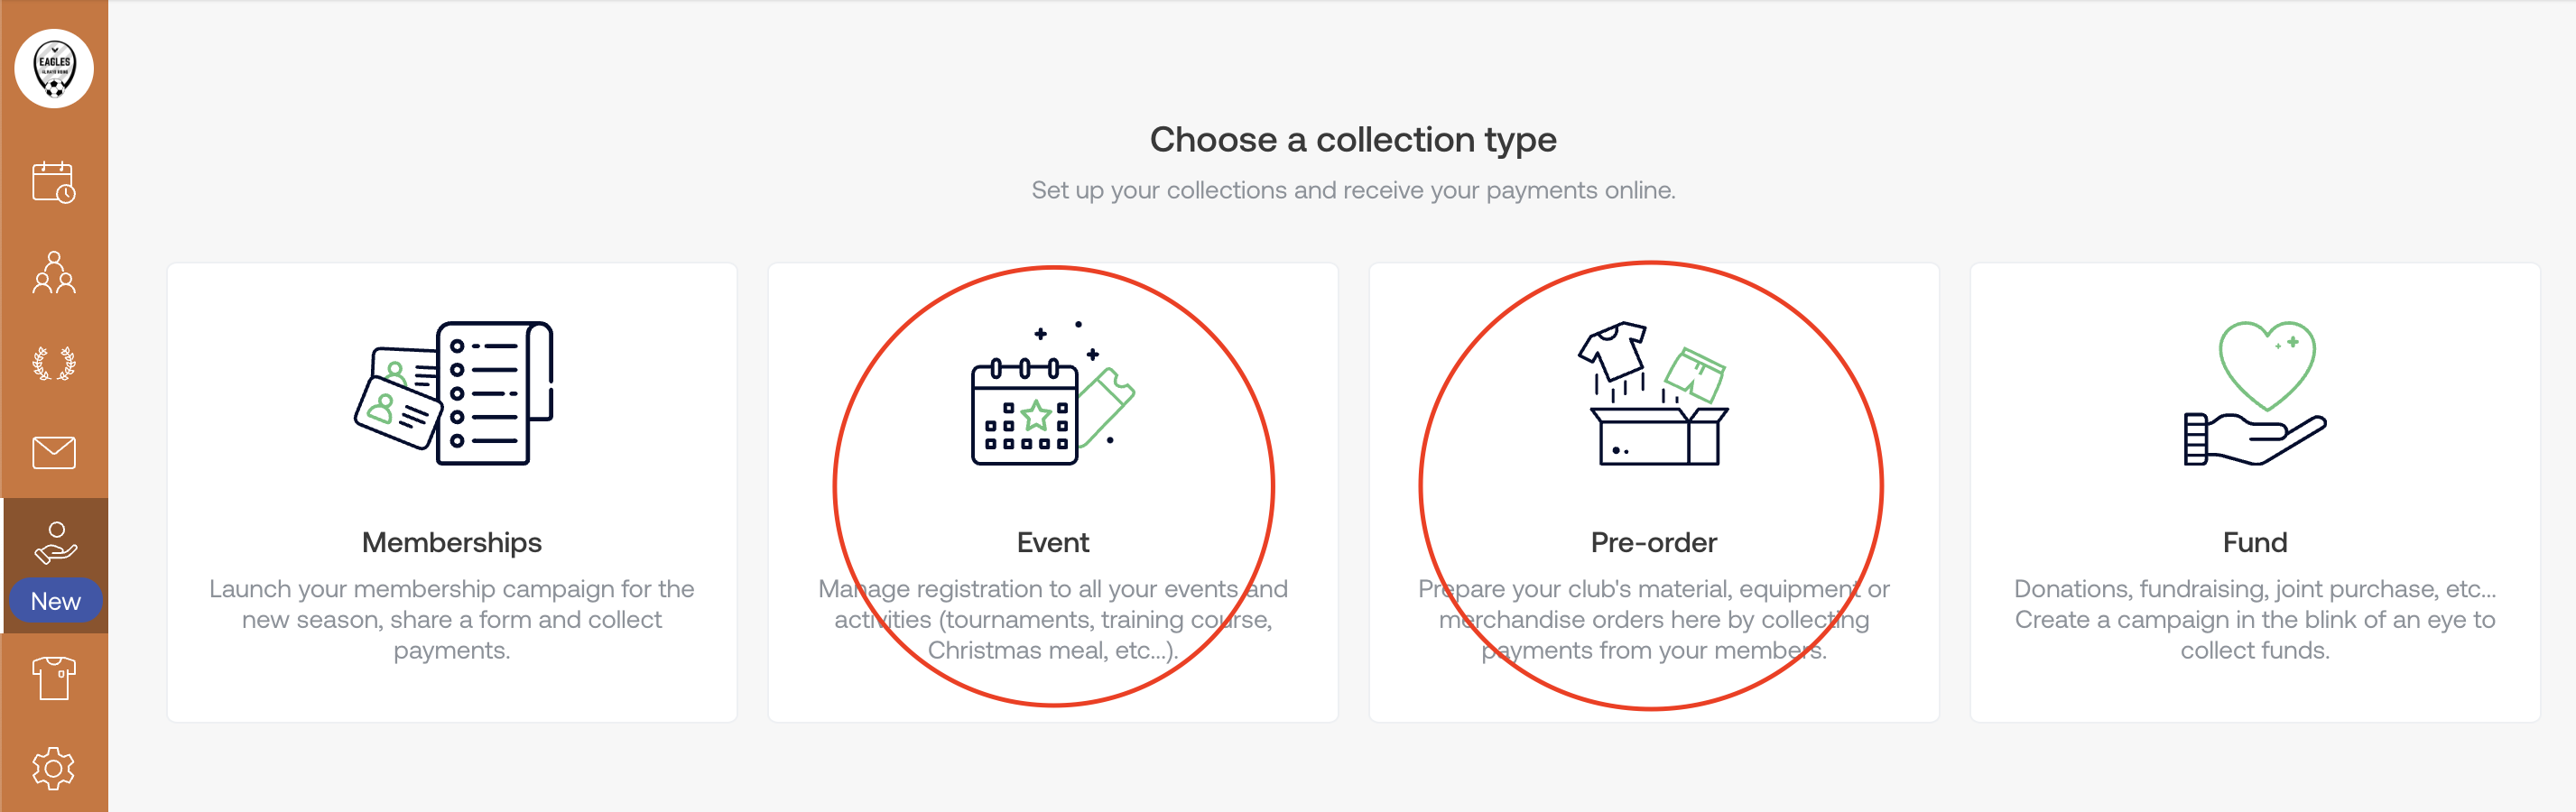Click the Event calendar ticket illustration
Viewport: 2576px width, 812px height.
click(x=1052, y=394)
